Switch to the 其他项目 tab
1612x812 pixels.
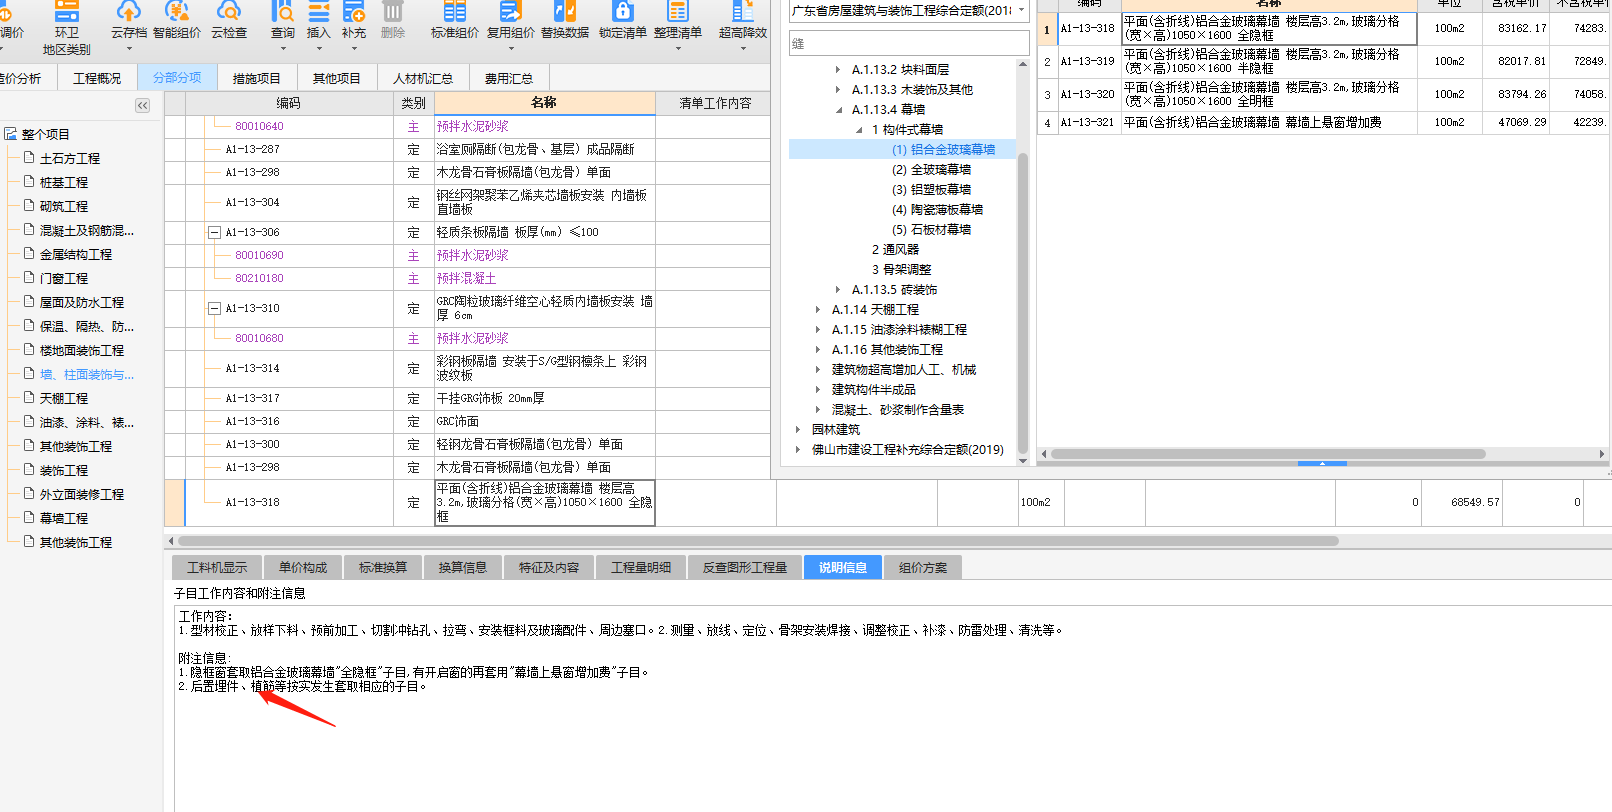[x=337, y=78]
